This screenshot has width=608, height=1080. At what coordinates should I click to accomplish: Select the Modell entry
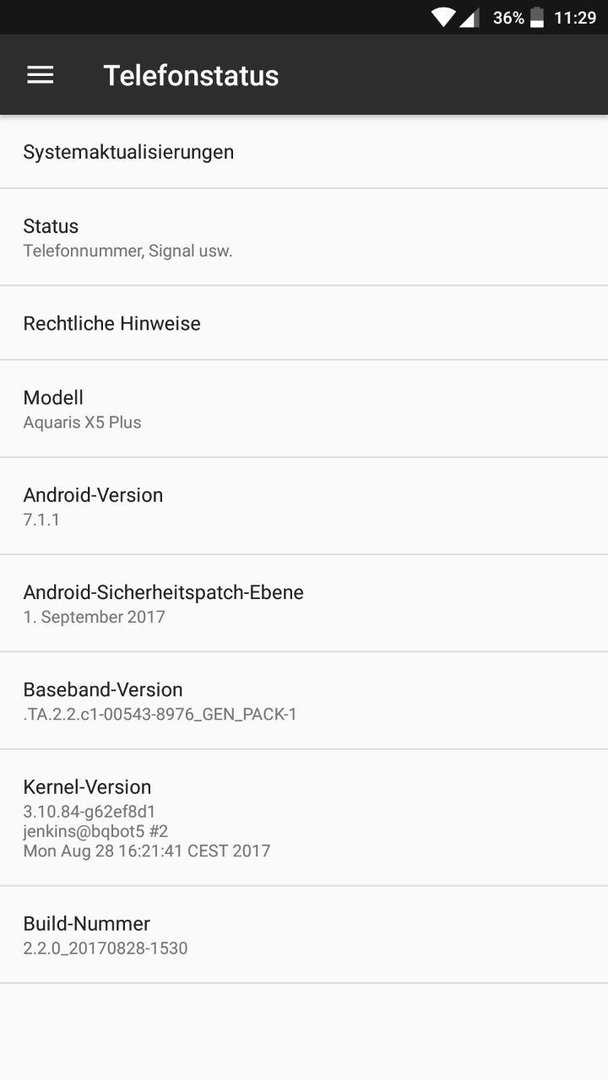(304, 408)
